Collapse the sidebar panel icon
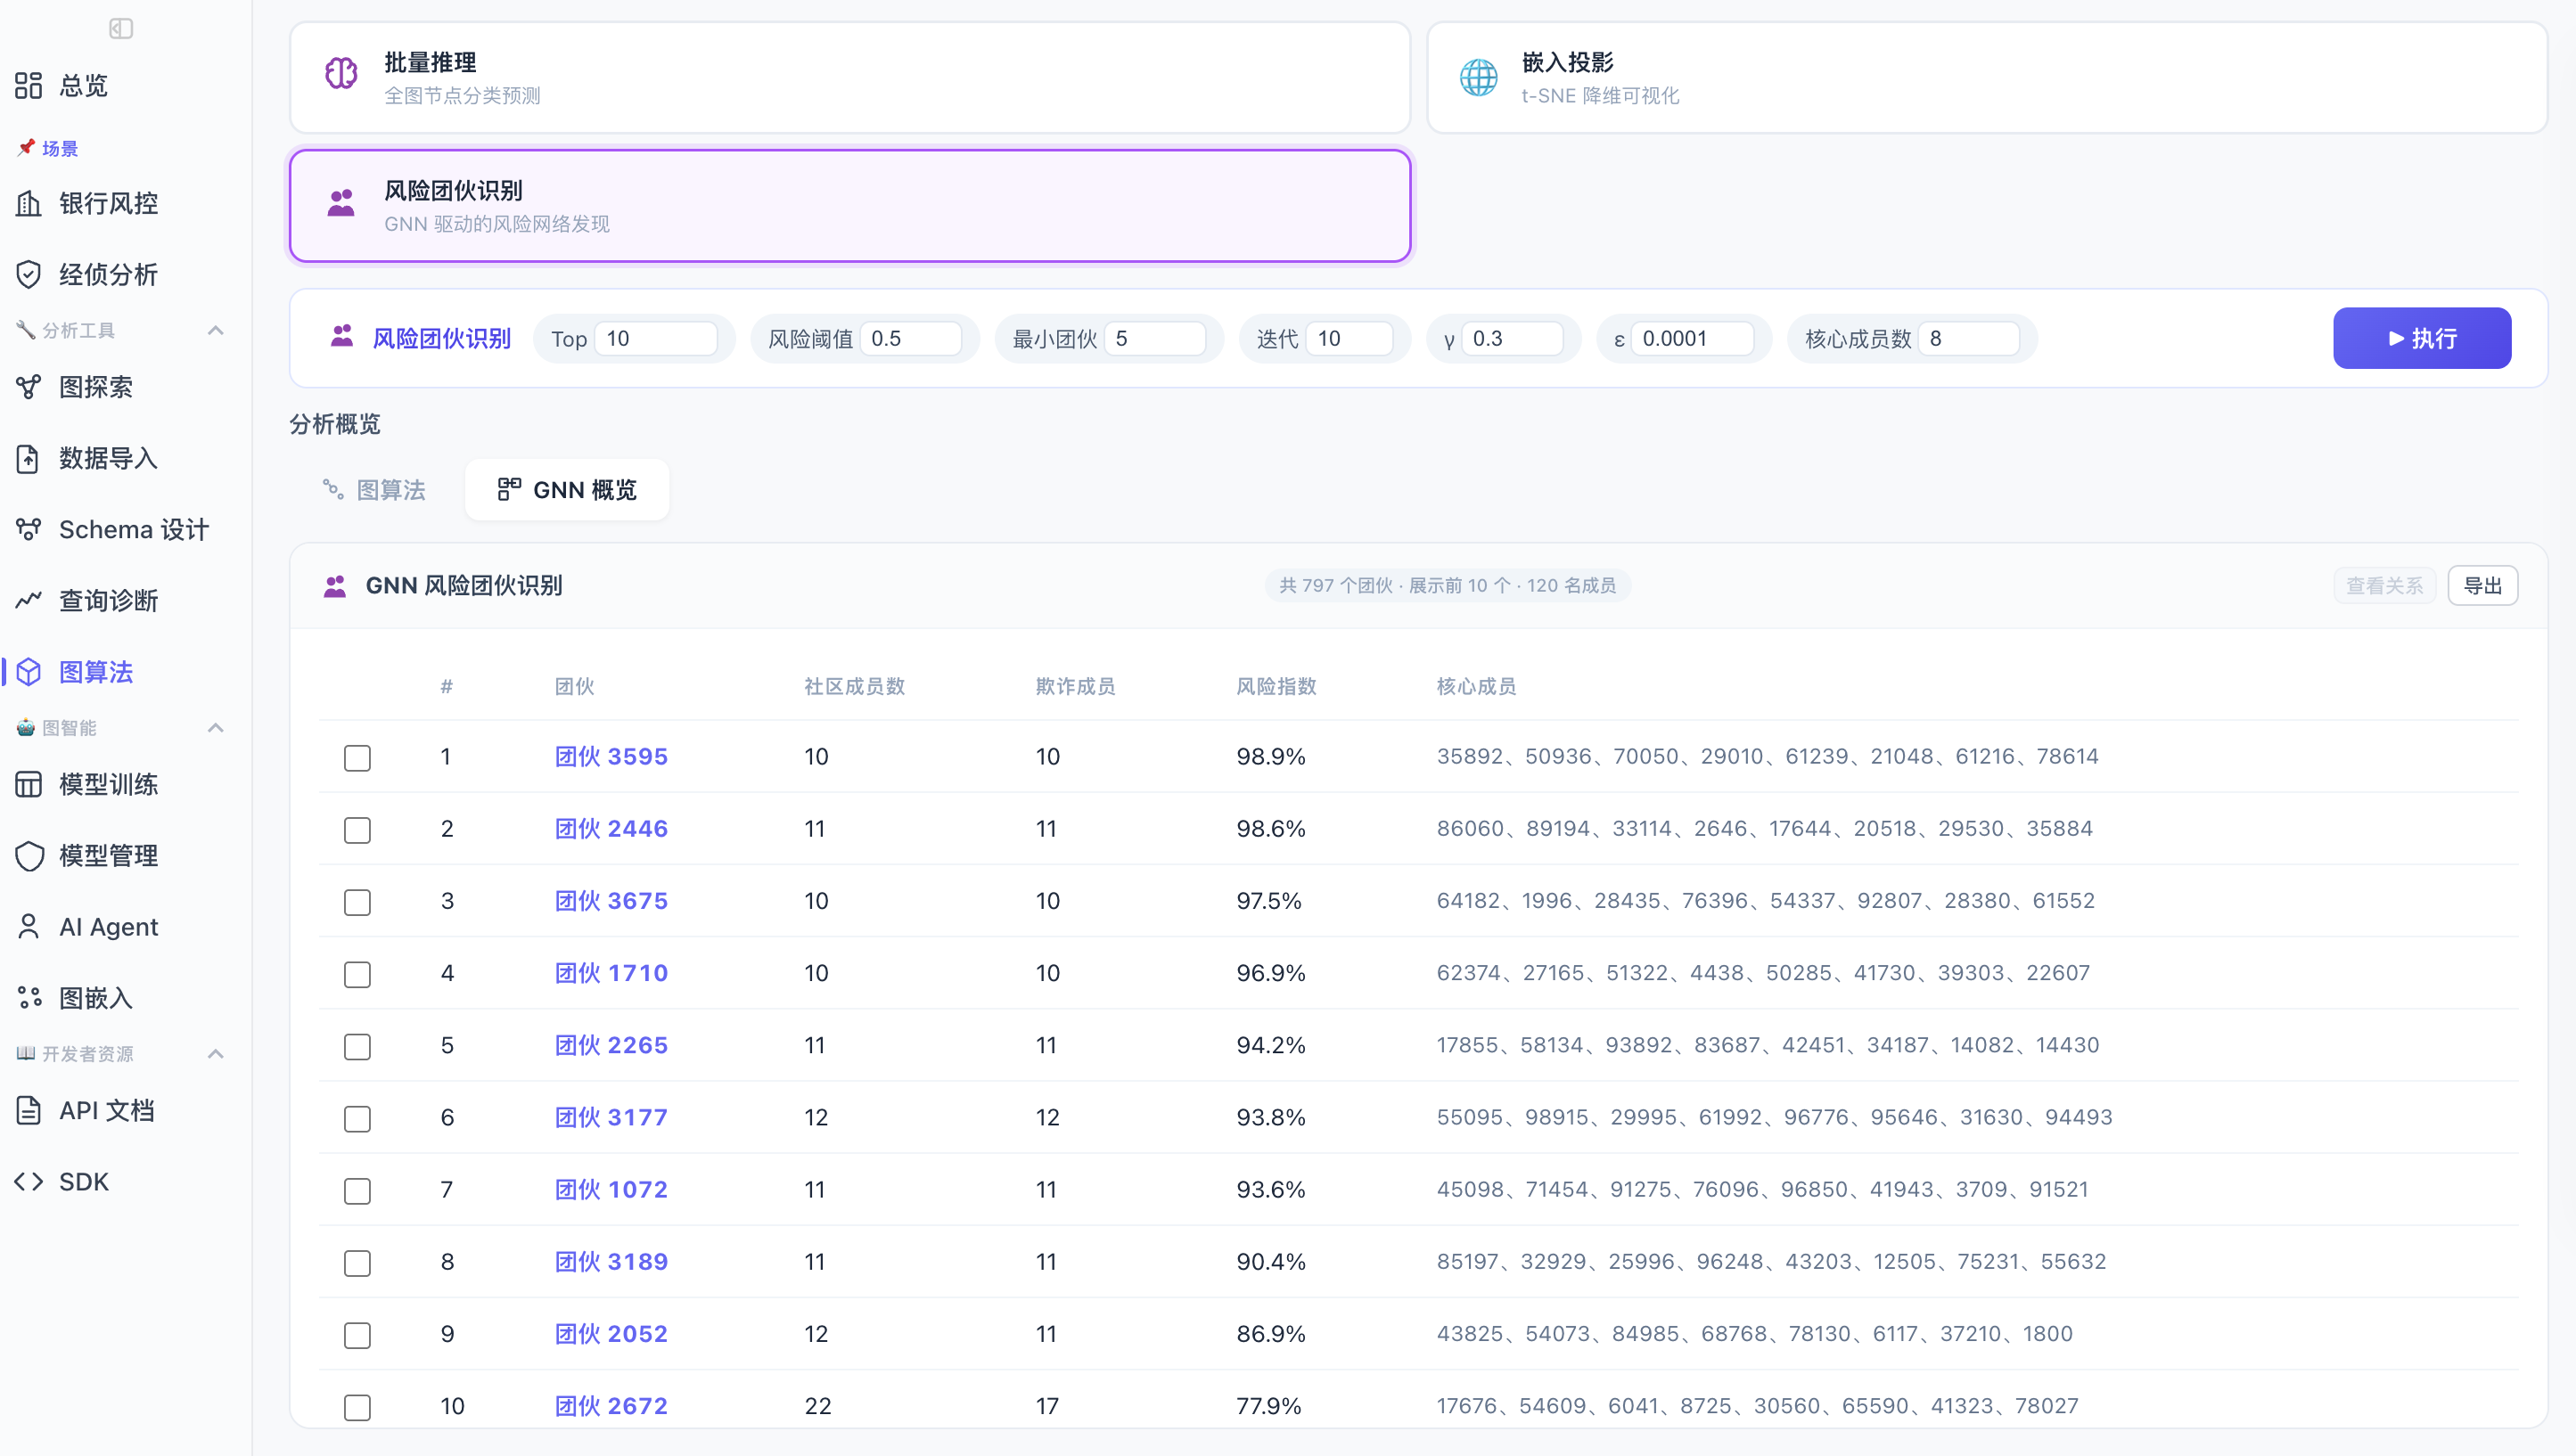 pos(121,28)
